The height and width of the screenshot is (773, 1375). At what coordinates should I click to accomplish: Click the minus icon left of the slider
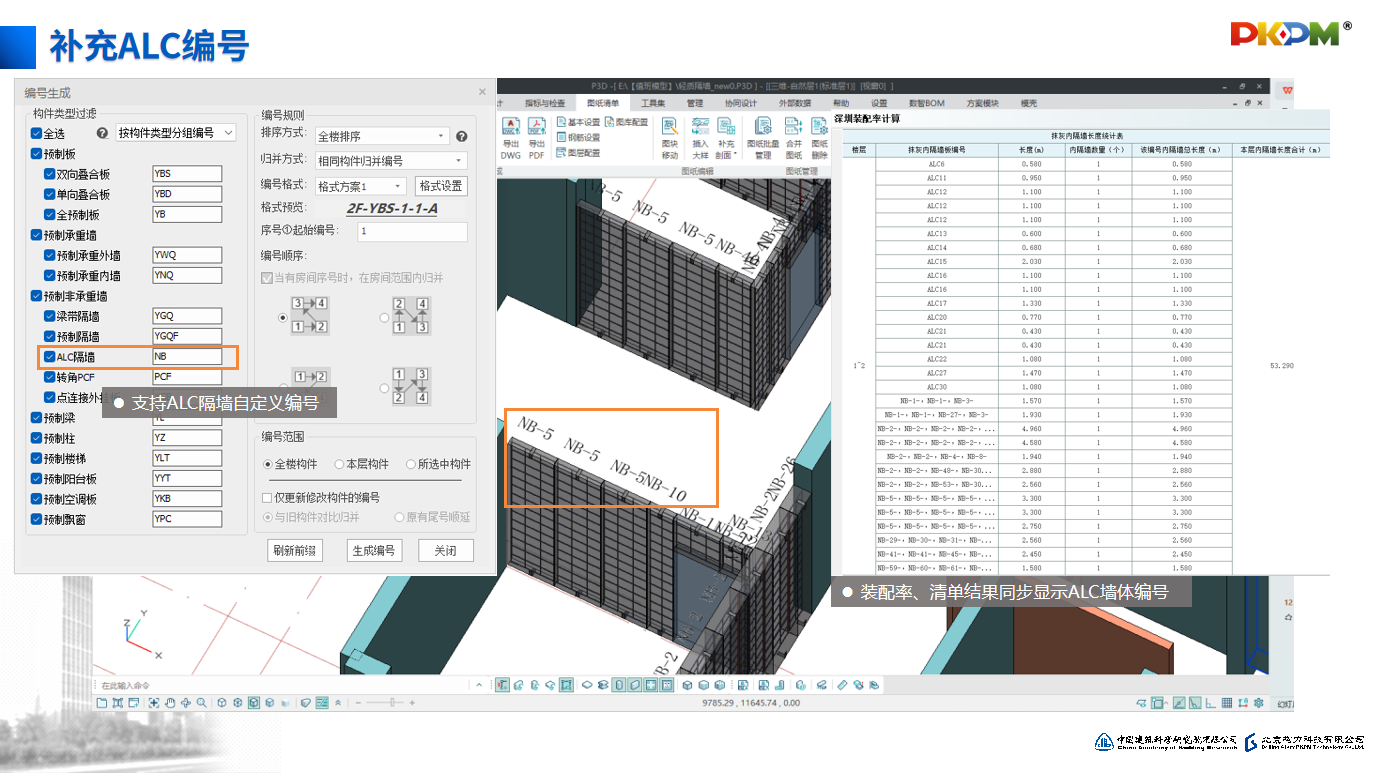tap(357, 703)
